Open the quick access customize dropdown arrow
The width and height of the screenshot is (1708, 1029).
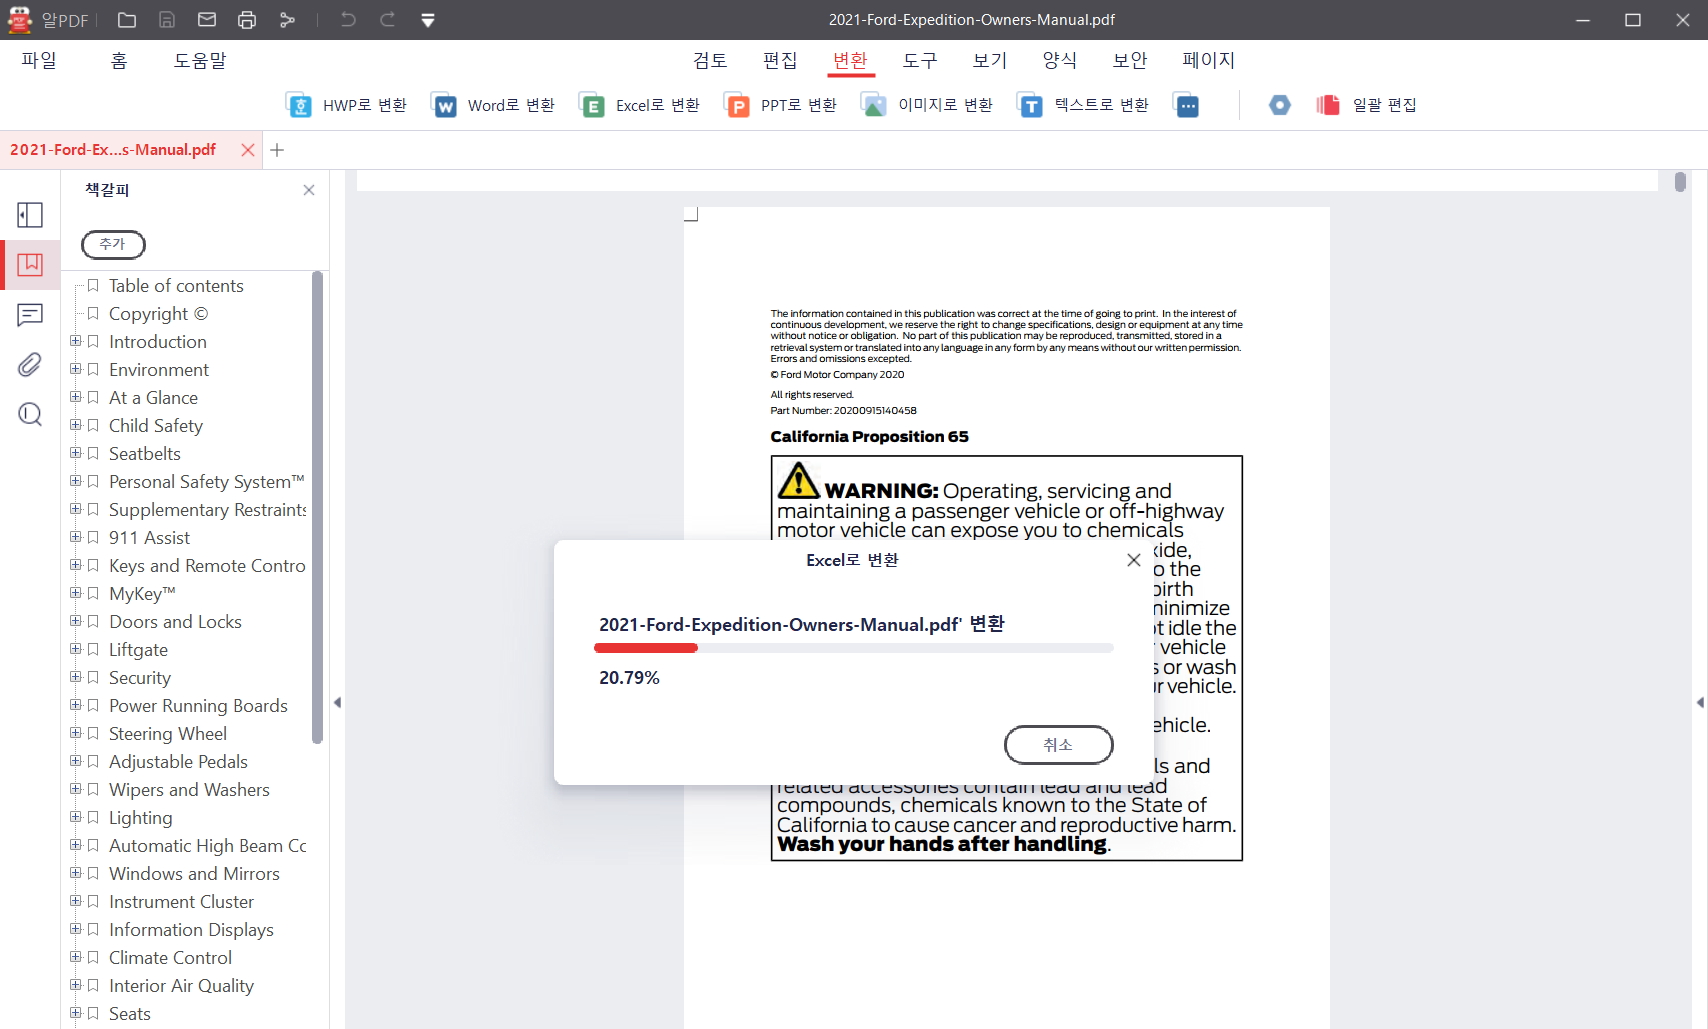[428, 20]
